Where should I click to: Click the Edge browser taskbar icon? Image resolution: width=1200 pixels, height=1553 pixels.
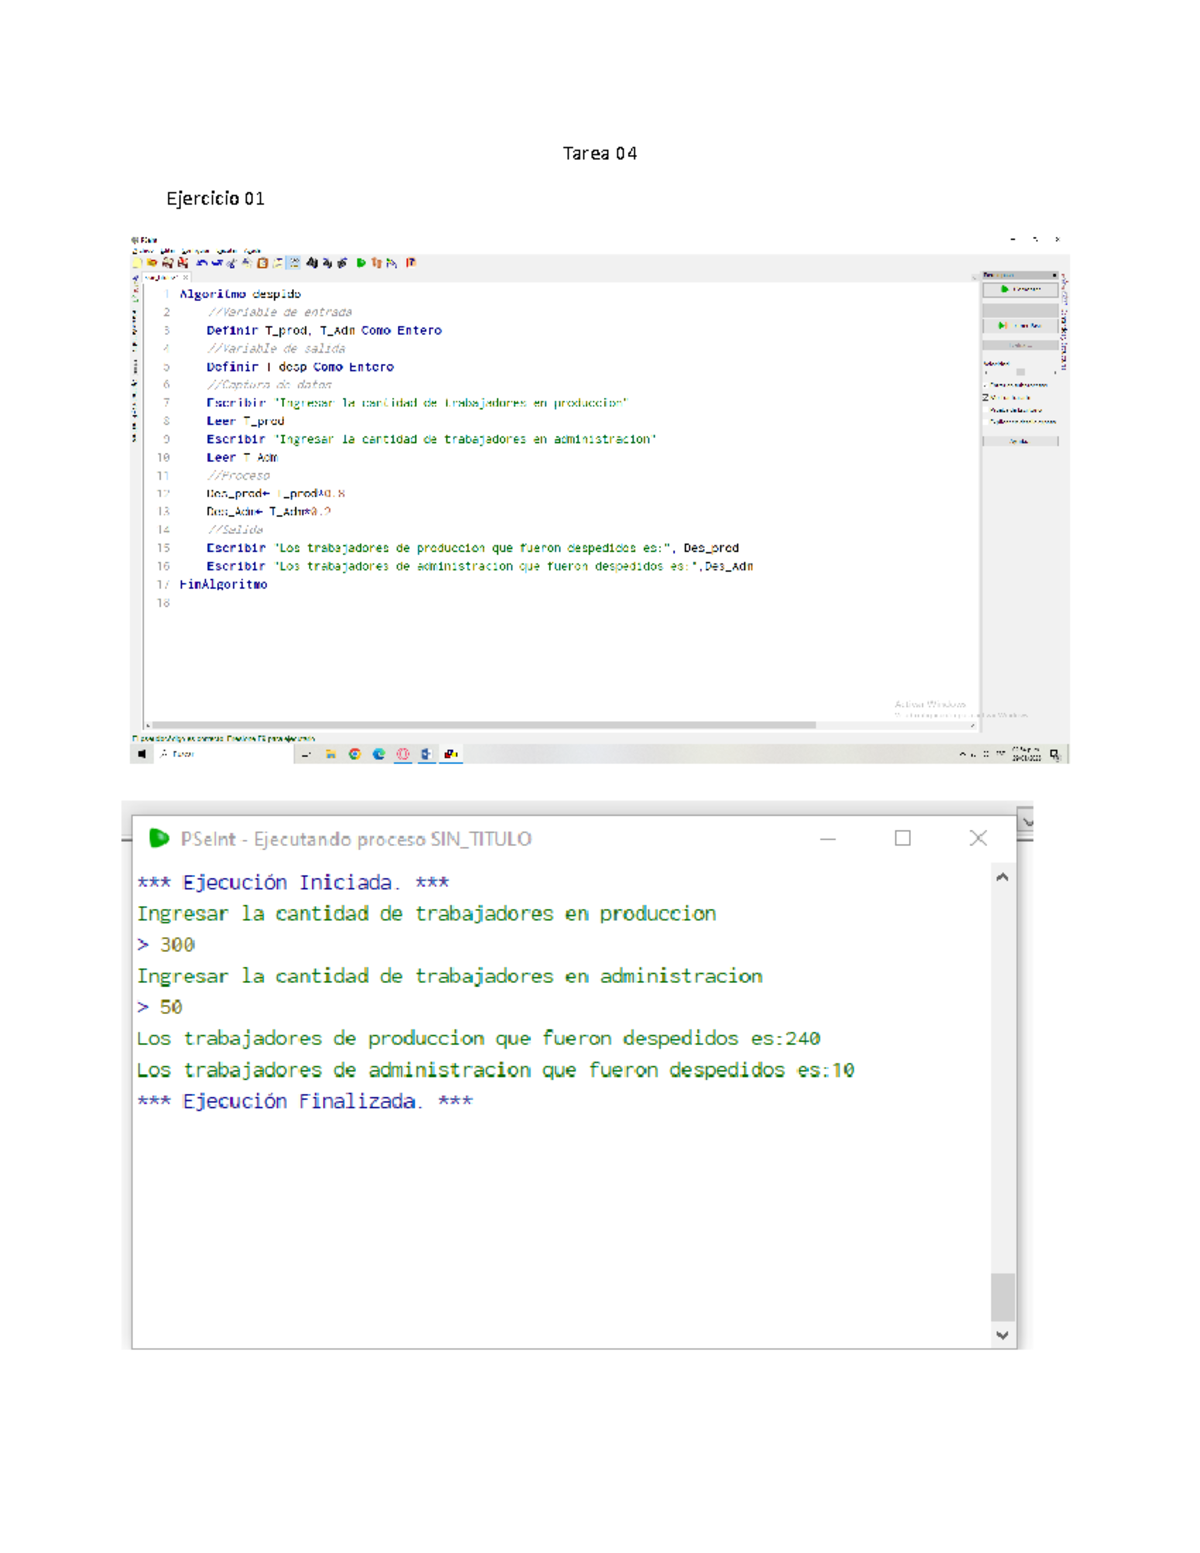point(378,754)
